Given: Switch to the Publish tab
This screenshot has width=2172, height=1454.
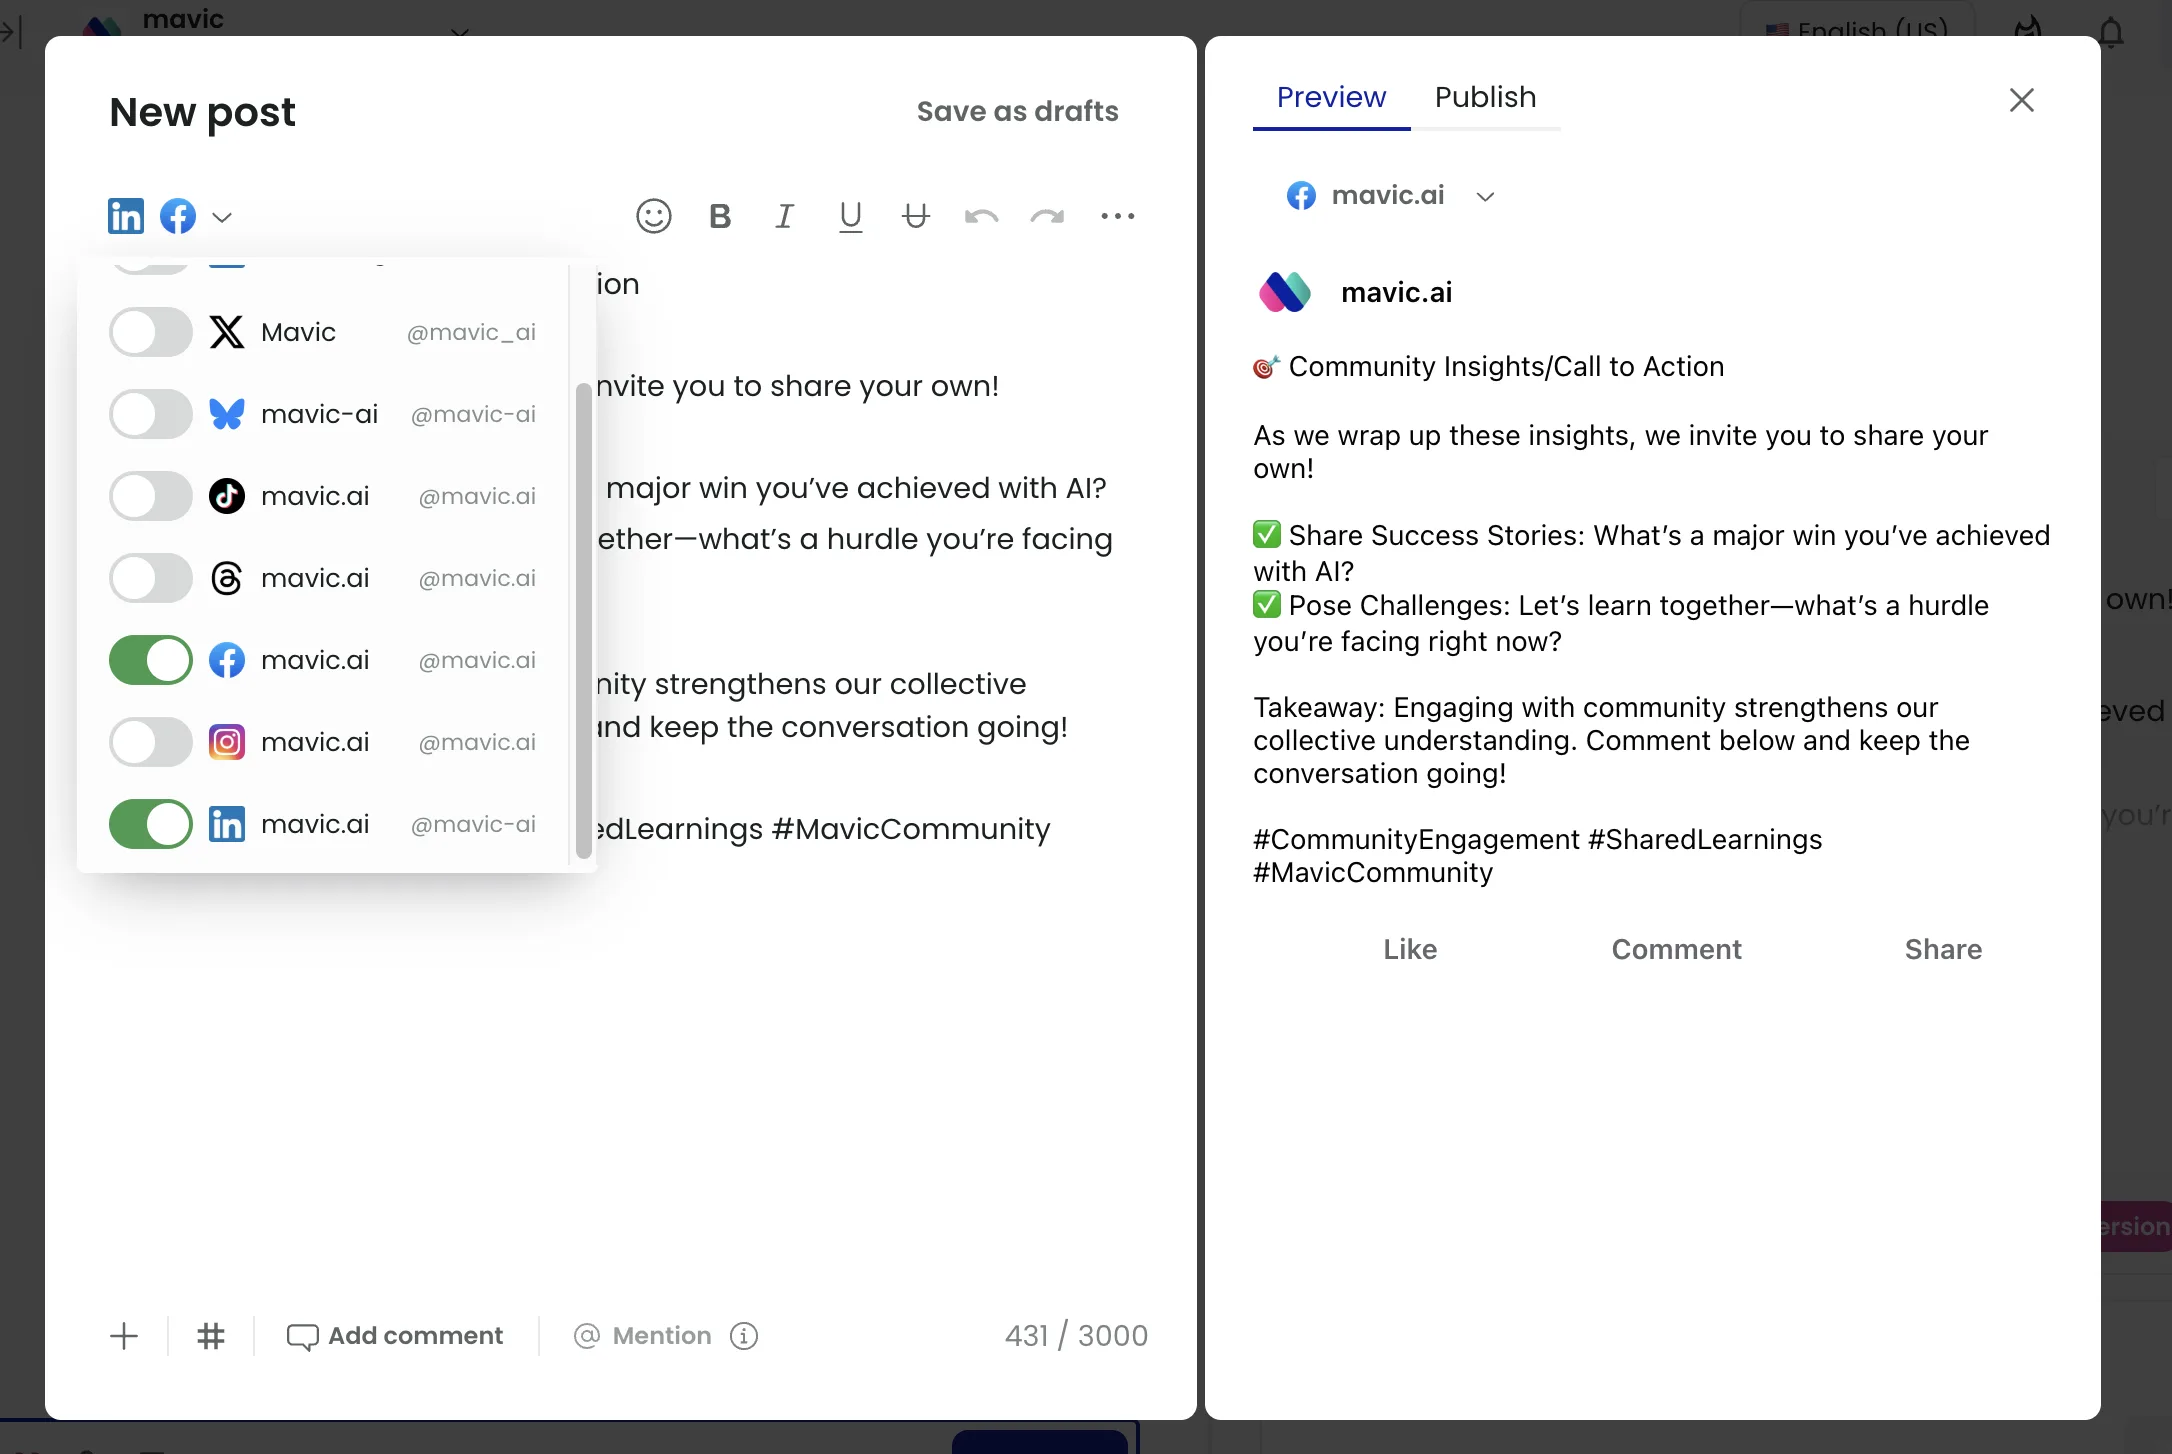Looking at the screenshot, I should tap(1485, 97).
